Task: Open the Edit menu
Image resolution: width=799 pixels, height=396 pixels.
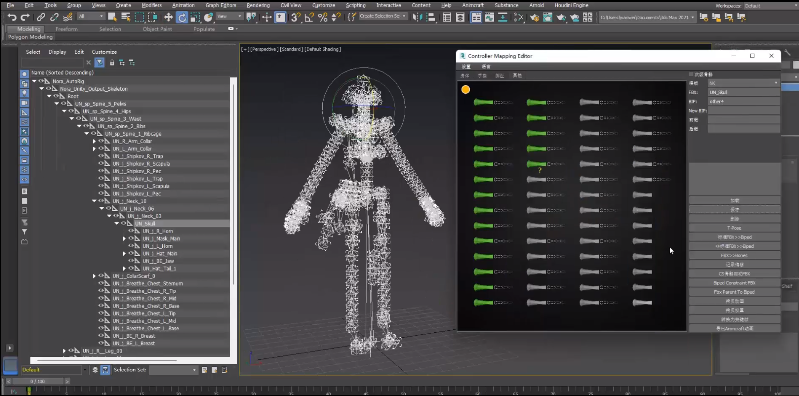Action: point(29,5)
